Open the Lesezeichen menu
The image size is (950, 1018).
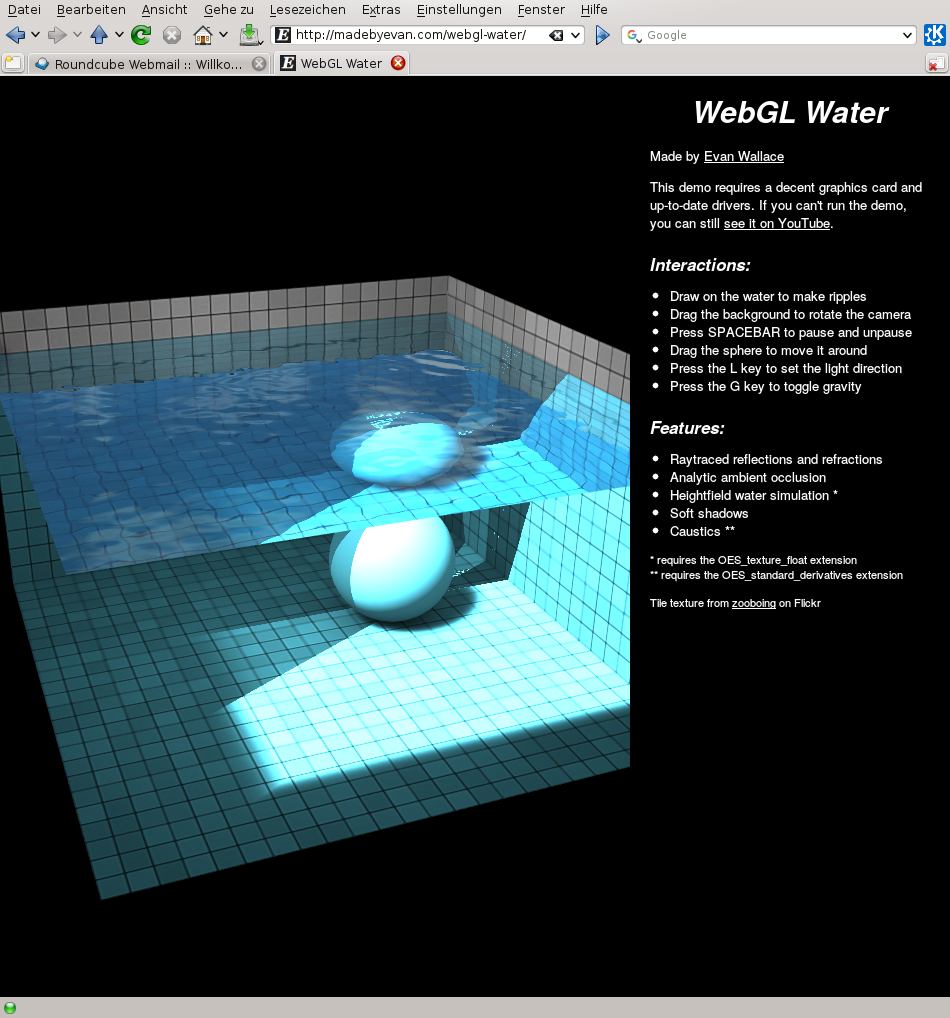tap(307, 9)
